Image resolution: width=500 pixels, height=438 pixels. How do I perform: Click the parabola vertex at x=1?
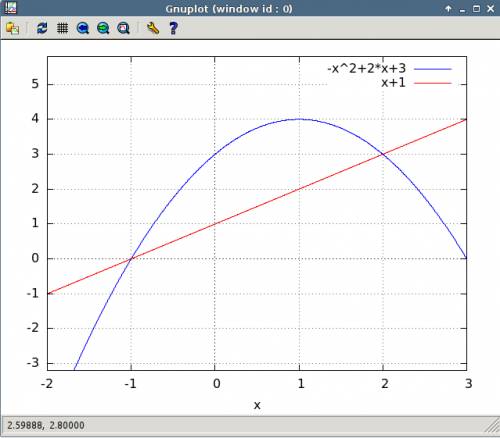pos(299,119)
